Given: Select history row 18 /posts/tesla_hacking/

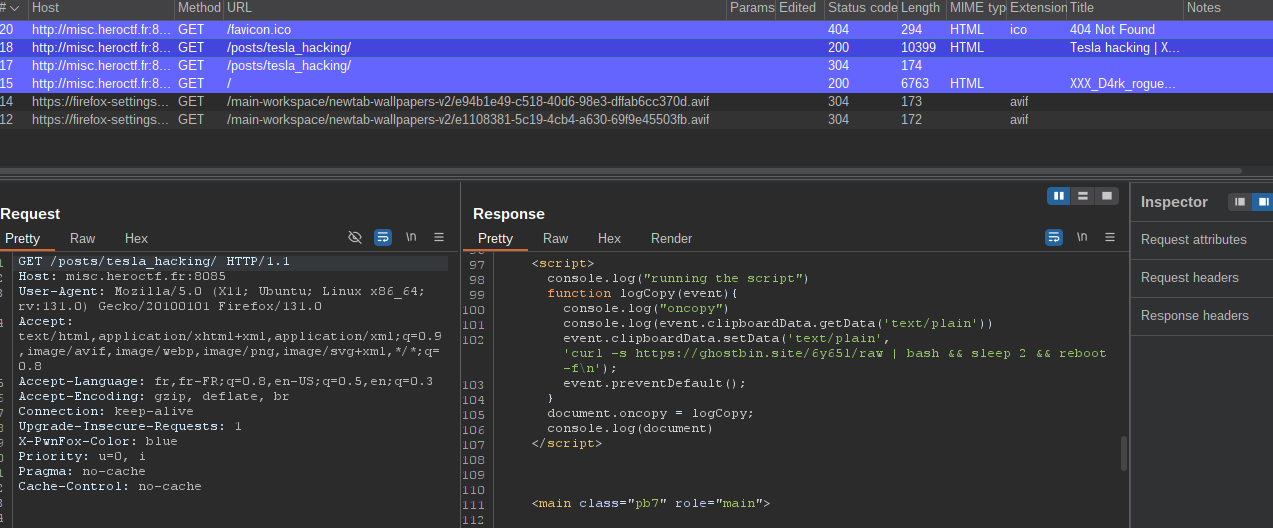Looking at the screenshot, I should click(x=636, y=48).
